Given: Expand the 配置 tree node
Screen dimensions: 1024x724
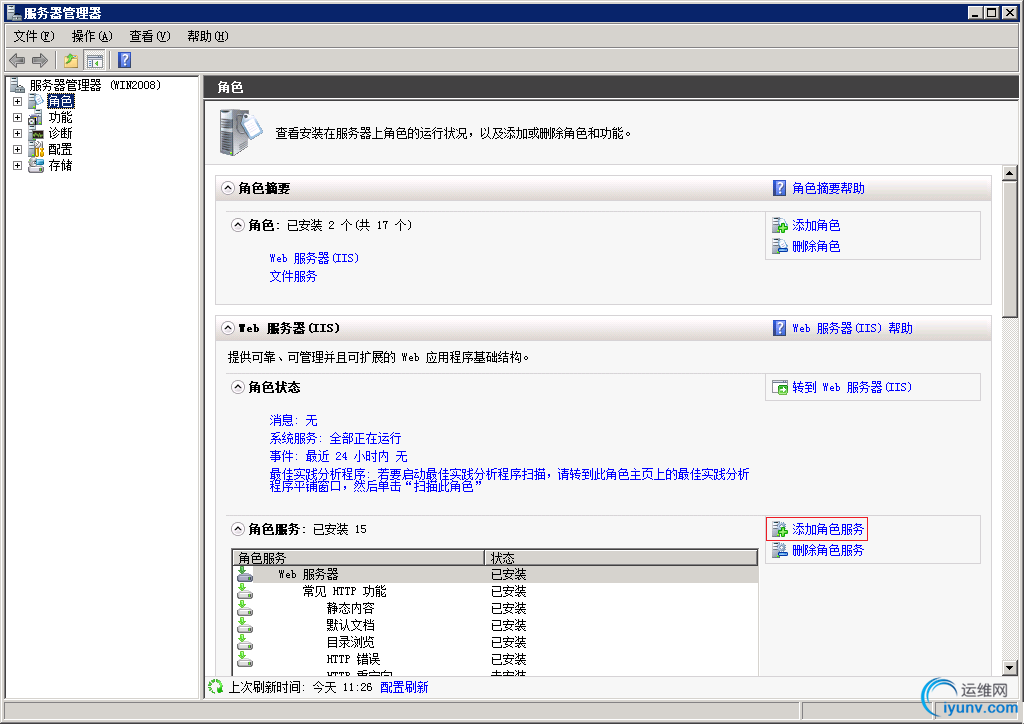Looking at the screenshot, I should (18, 150).
